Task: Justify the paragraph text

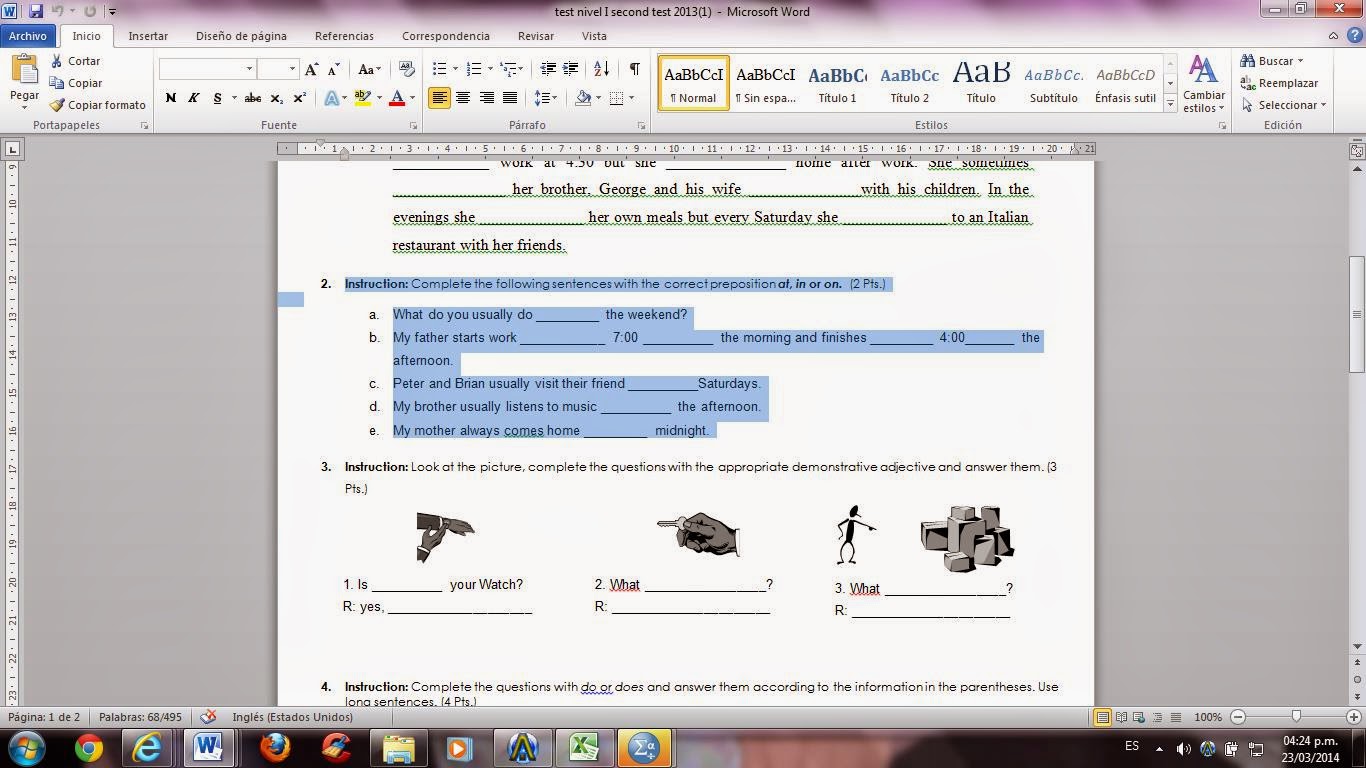Action: tap(509, 98)
